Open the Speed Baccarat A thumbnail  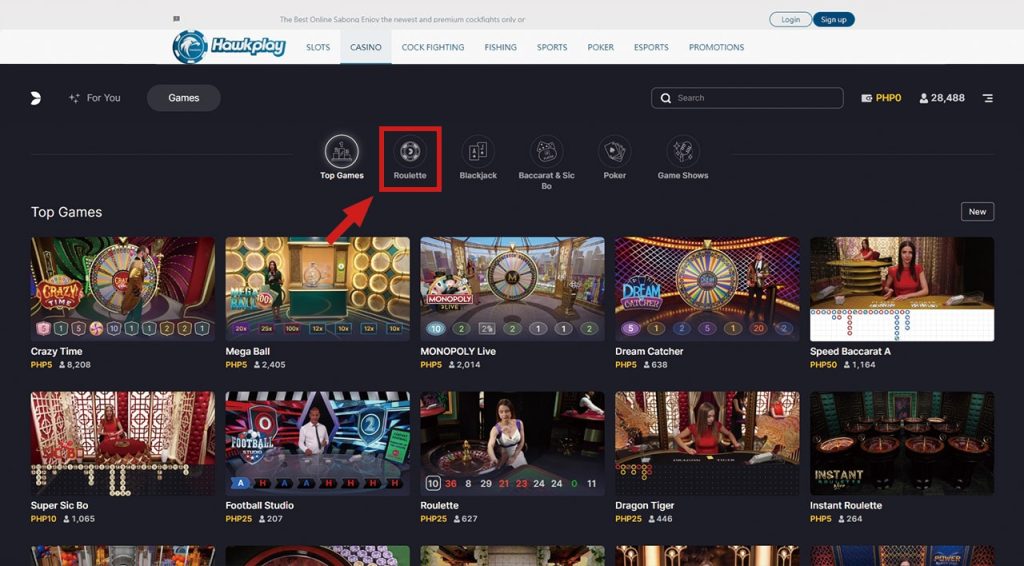pos(902,289)
